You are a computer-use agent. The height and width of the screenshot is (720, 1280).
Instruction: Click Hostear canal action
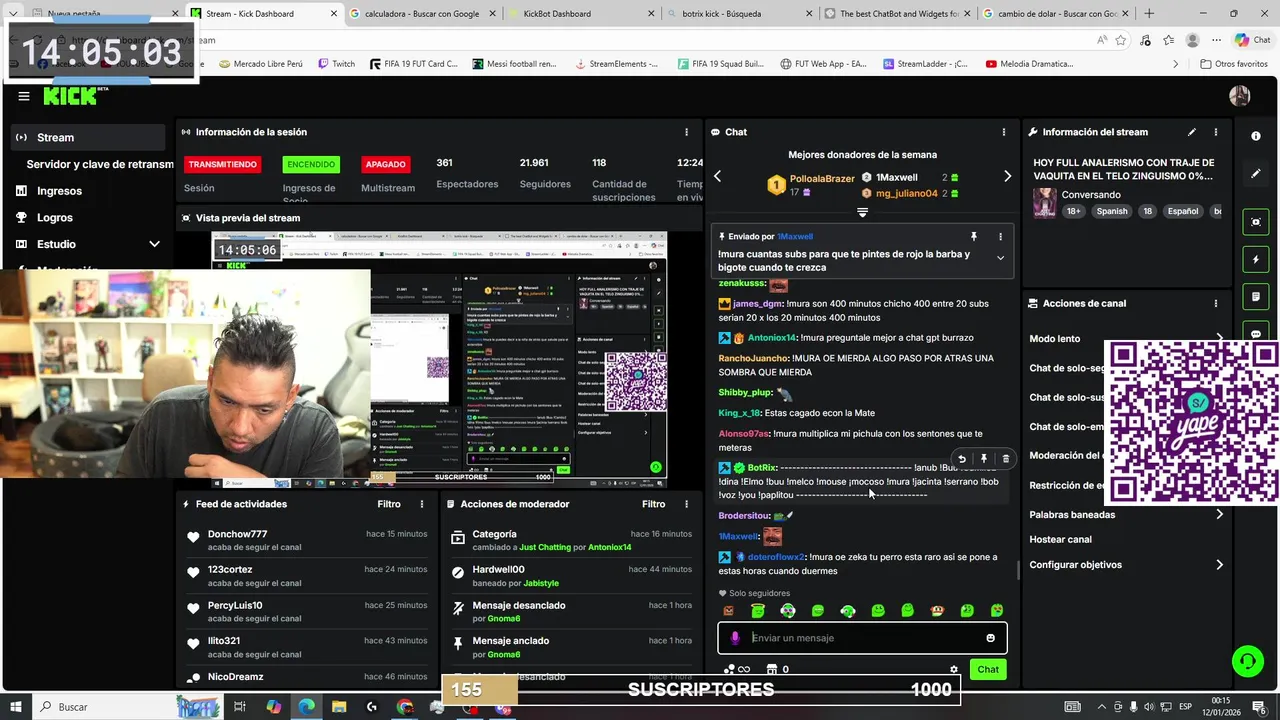coord(1061,540)
